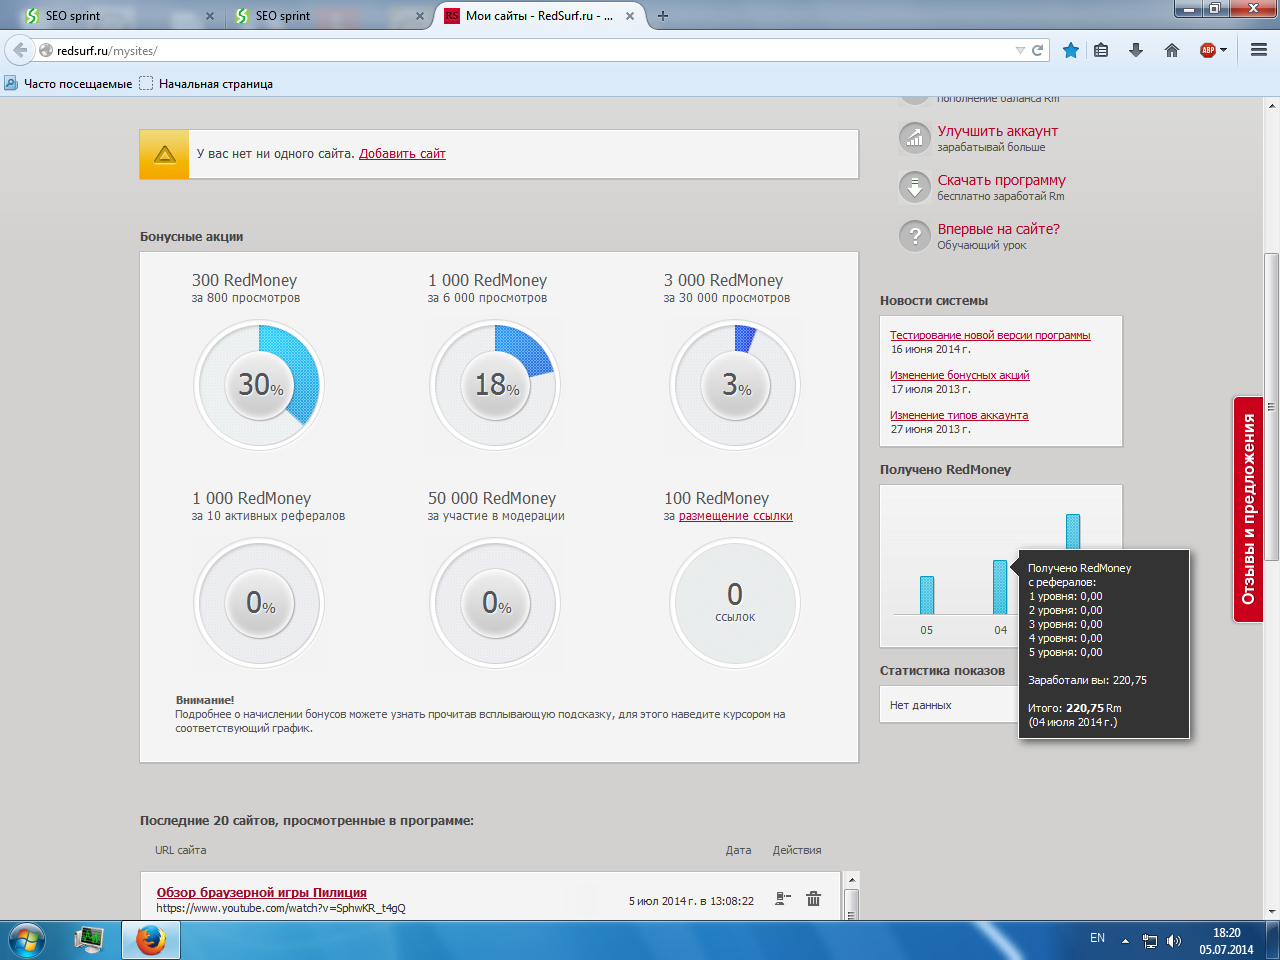Open the Изменение типов аккаунта news link
Viewport: 1280px width, 960px height.
959,416
